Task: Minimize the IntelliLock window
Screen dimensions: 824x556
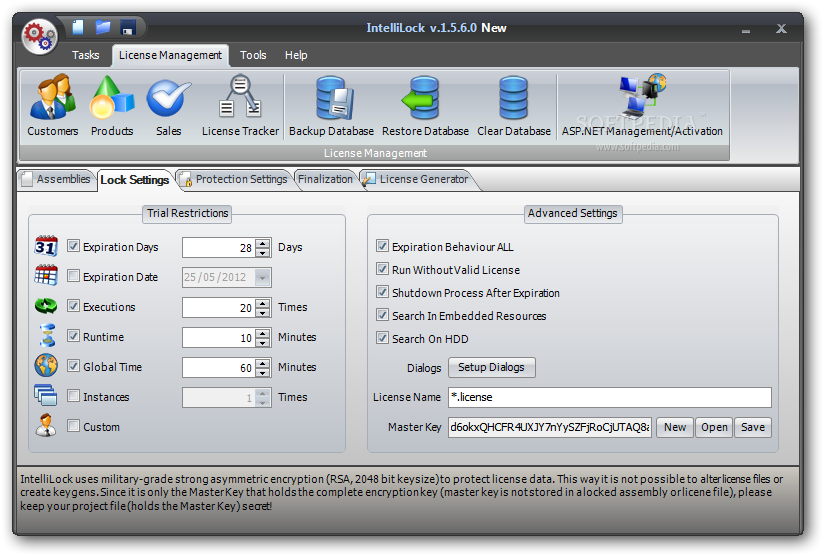Action: 746,31
